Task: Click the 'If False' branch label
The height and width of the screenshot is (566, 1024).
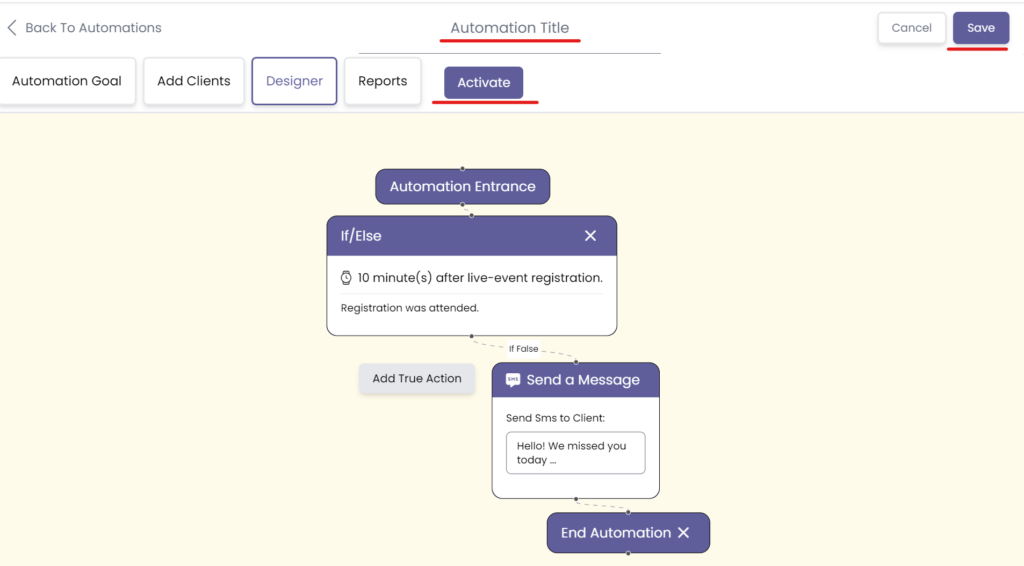Action: pyautogui.click(x=523, y=349)
